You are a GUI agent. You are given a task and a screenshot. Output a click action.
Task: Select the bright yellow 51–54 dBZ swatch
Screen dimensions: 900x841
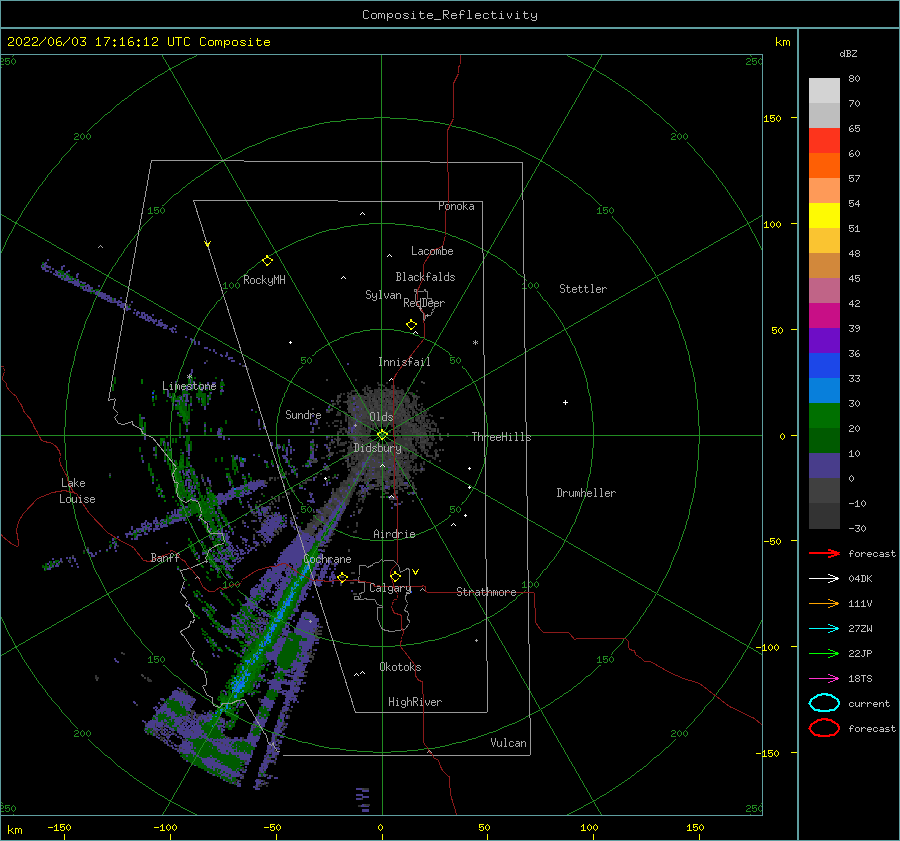click(x=824, y=216)
